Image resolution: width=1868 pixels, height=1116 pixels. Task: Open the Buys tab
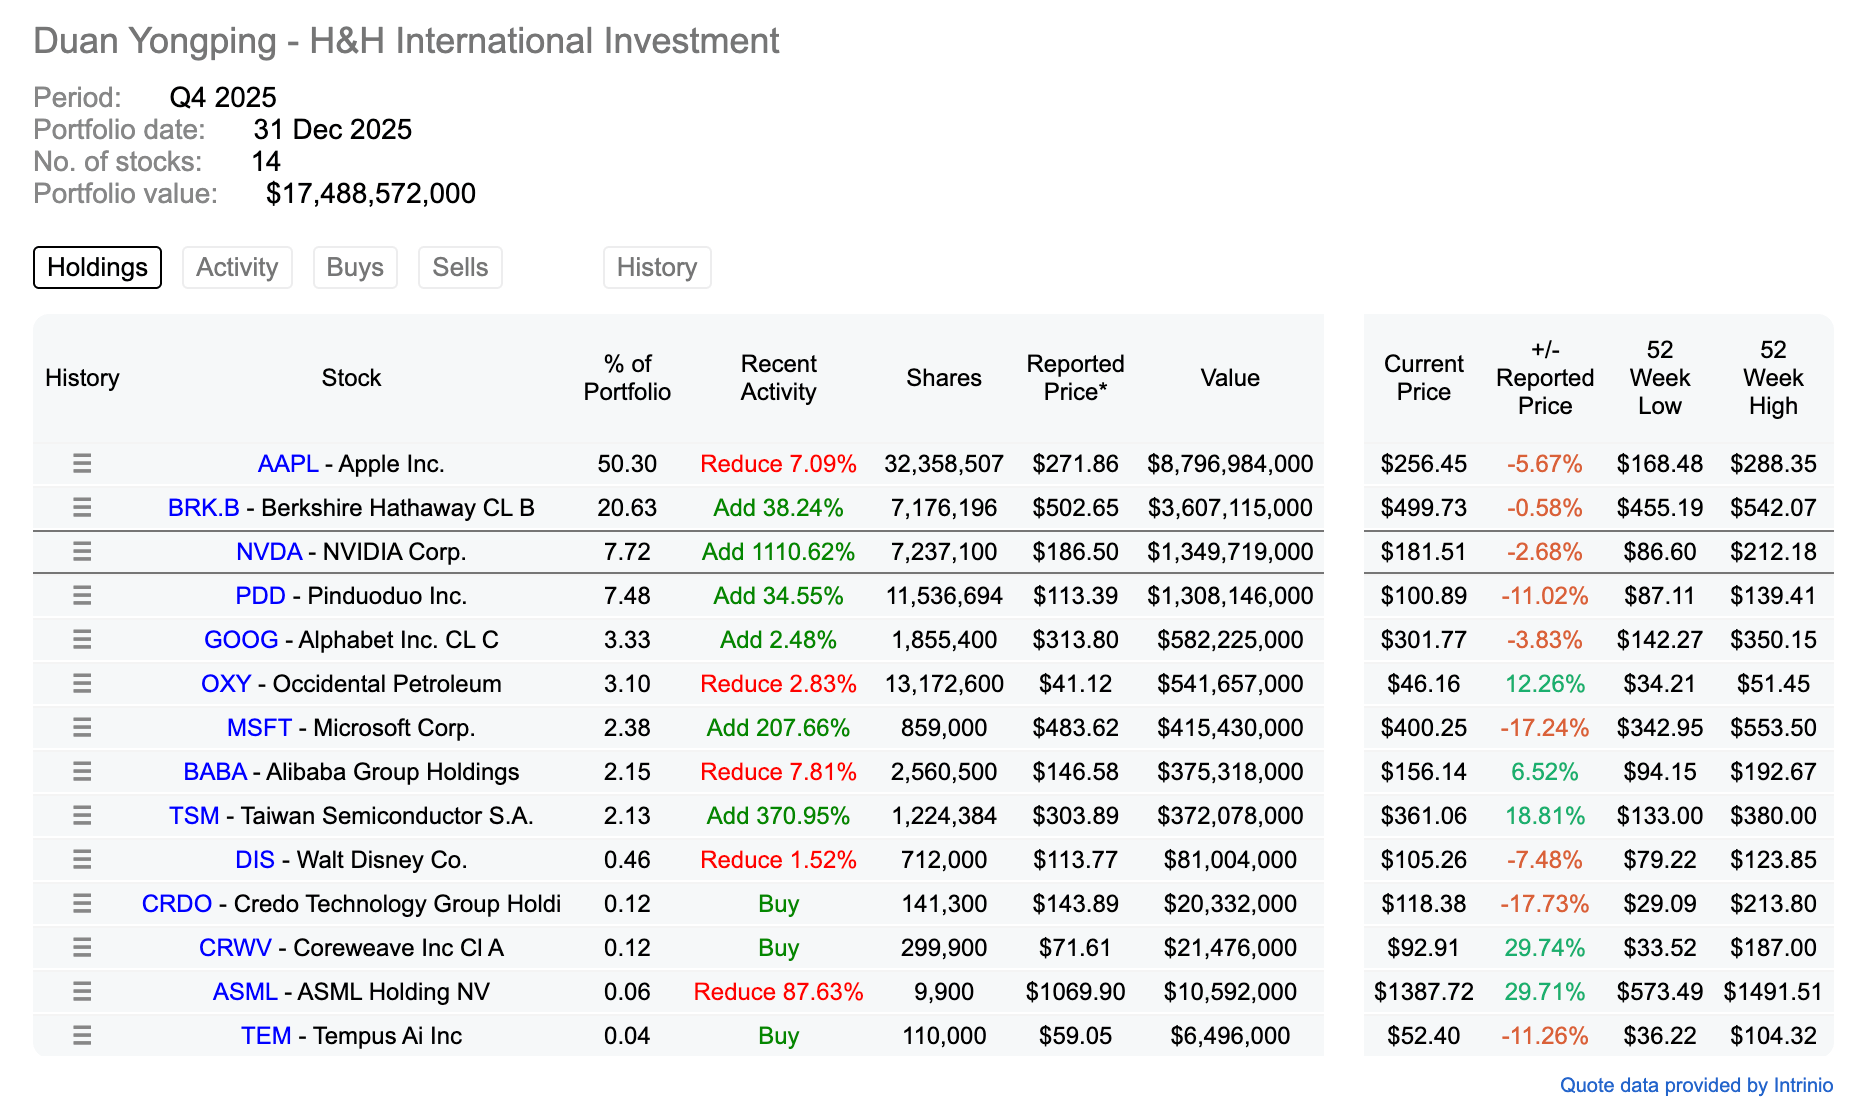click(x=355, y=268)
